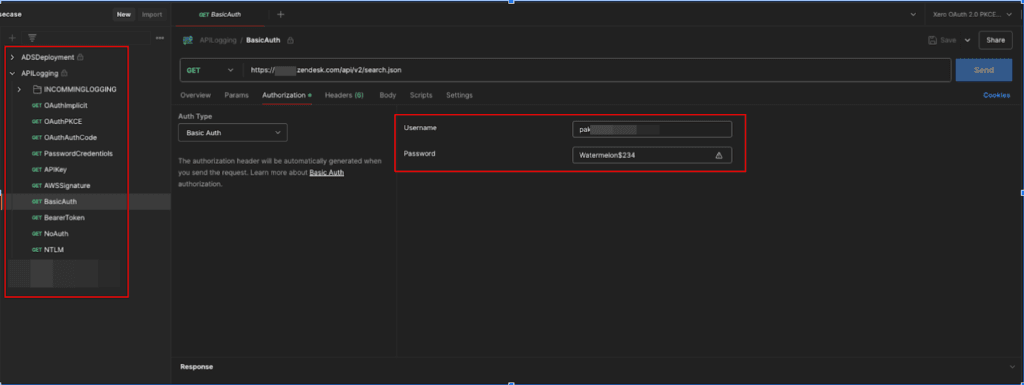Click the warning icon in Password field
1024x385 pixels.
click(x=719, y=155)
